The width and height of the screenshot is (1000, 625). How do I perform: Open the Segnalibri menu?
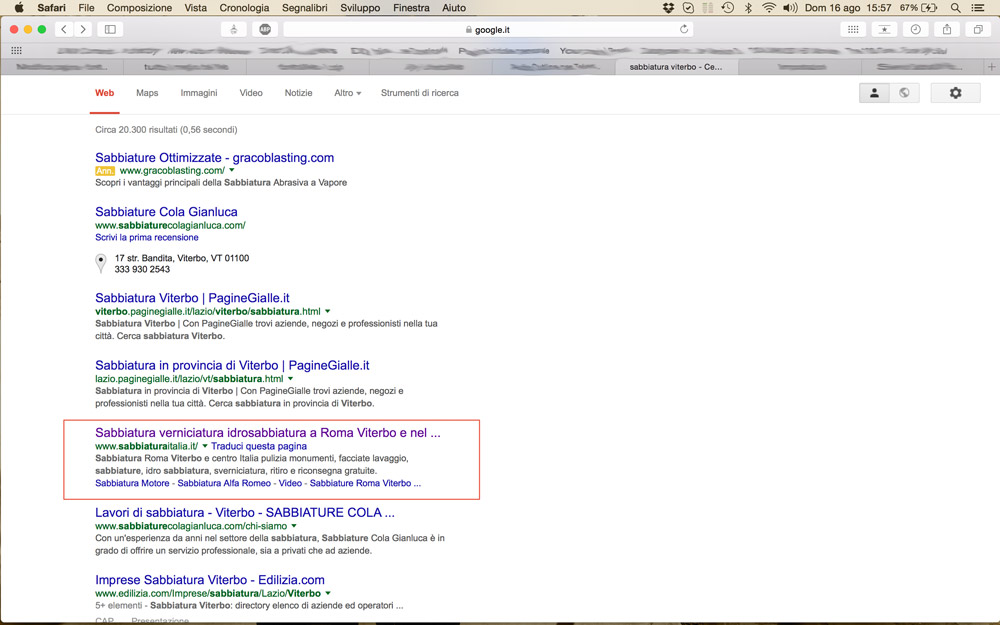click(x=305, y=8)
